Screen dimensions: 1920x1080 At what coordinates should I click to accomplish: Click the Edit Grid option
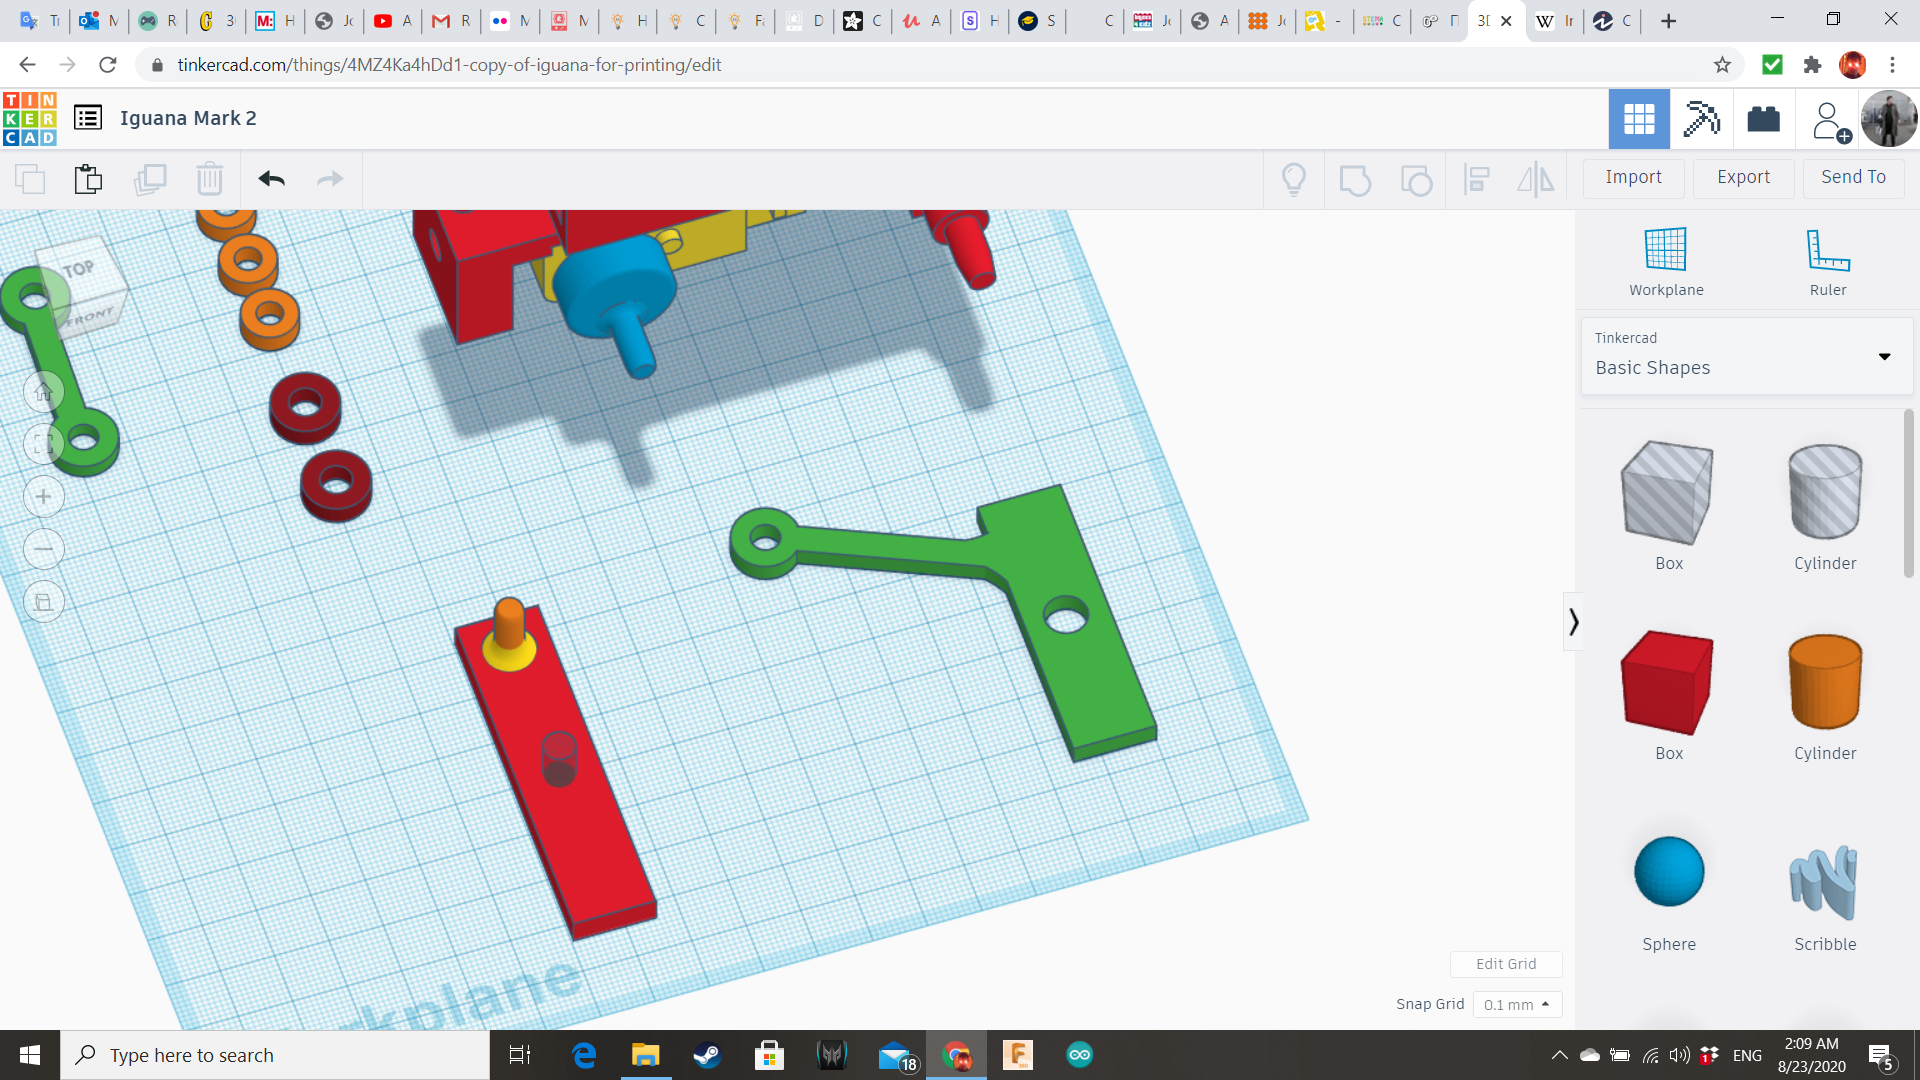click(x=1505, y=964)
